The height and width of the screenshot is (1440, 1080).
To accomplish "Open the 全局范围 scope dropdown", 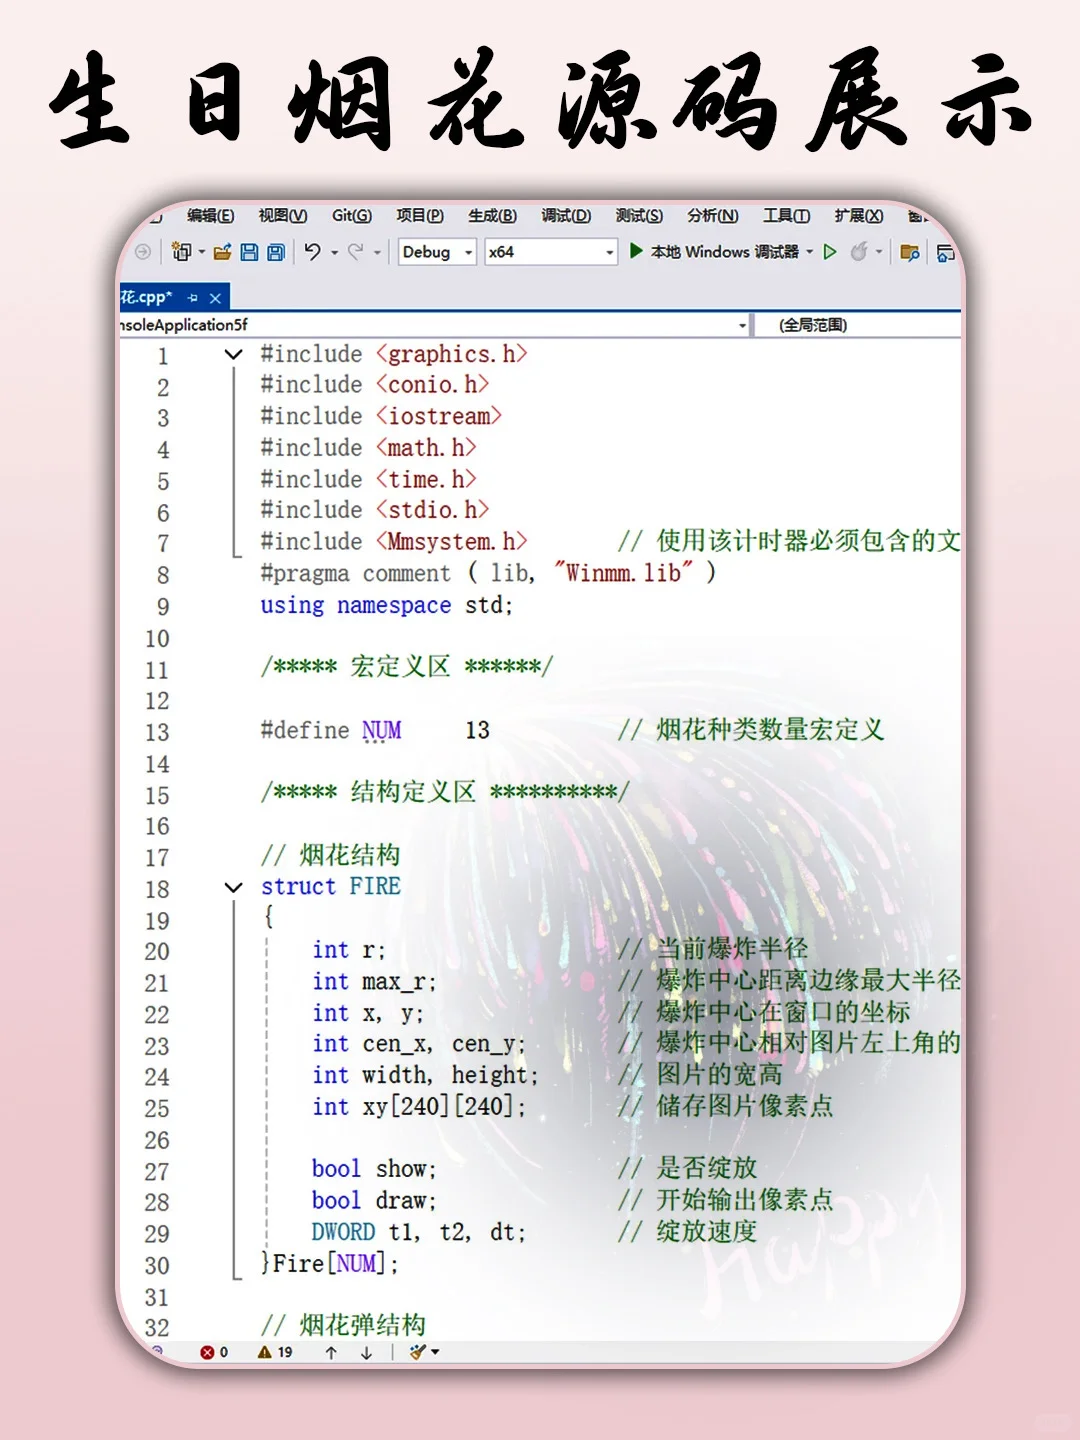I will 858,325.
